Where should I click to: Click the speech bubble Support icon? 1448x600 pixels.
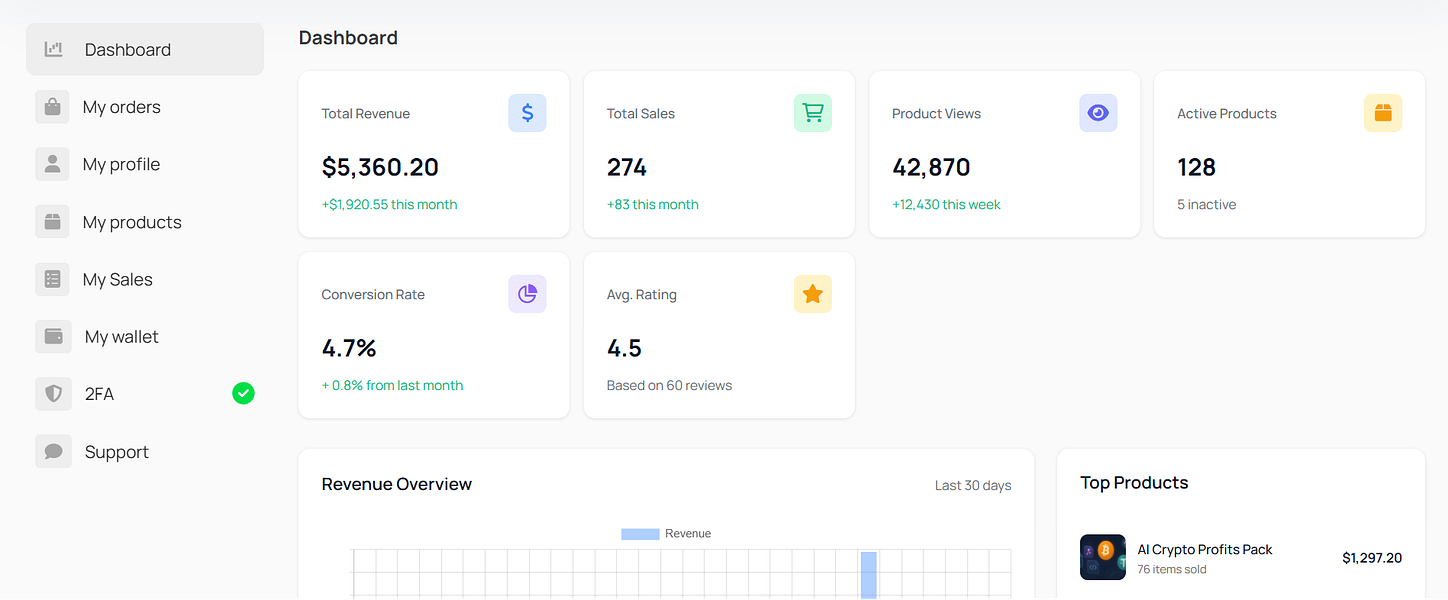[x=53, y=452]
